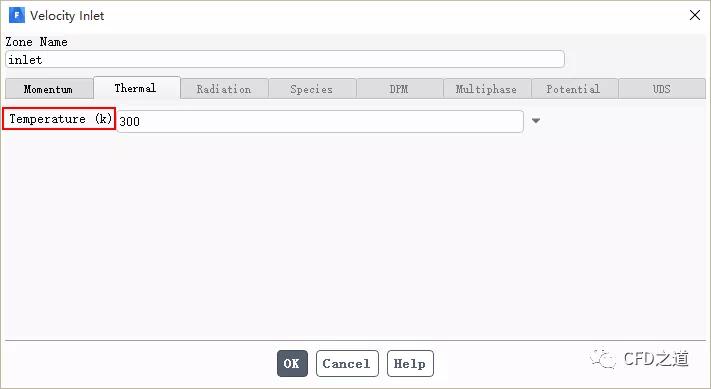Click the Temperature value field showing 300
Viewport: 711px width, 389px height.
(x=320, y=122)
